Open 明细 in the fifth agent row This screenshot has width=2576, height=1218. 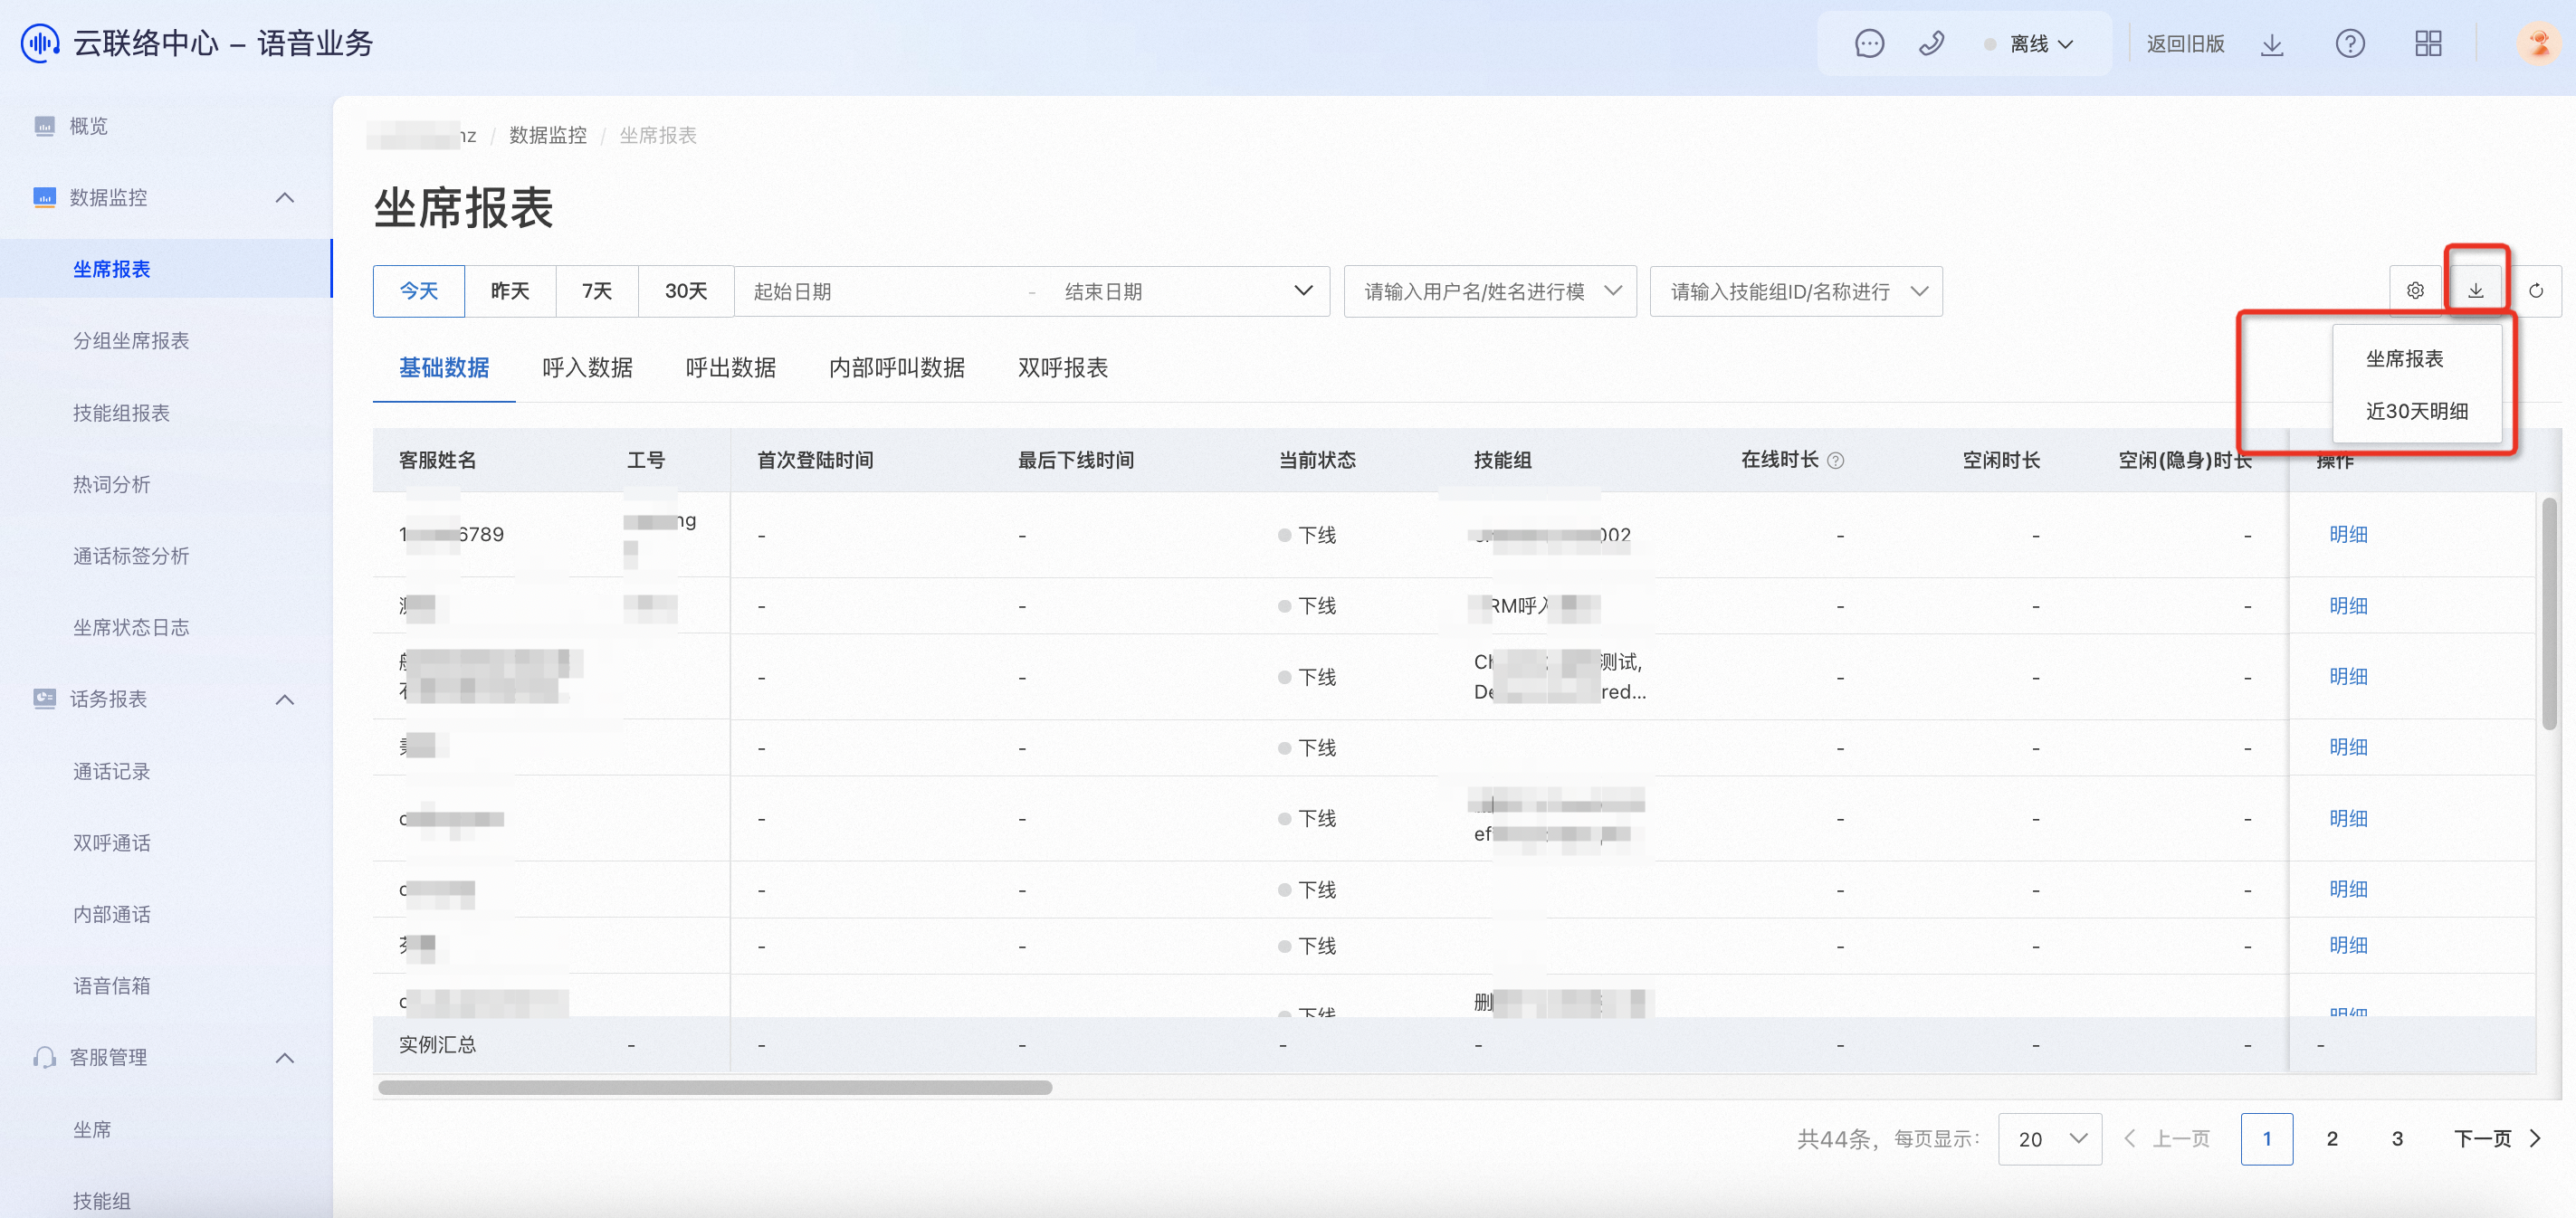2348,818
